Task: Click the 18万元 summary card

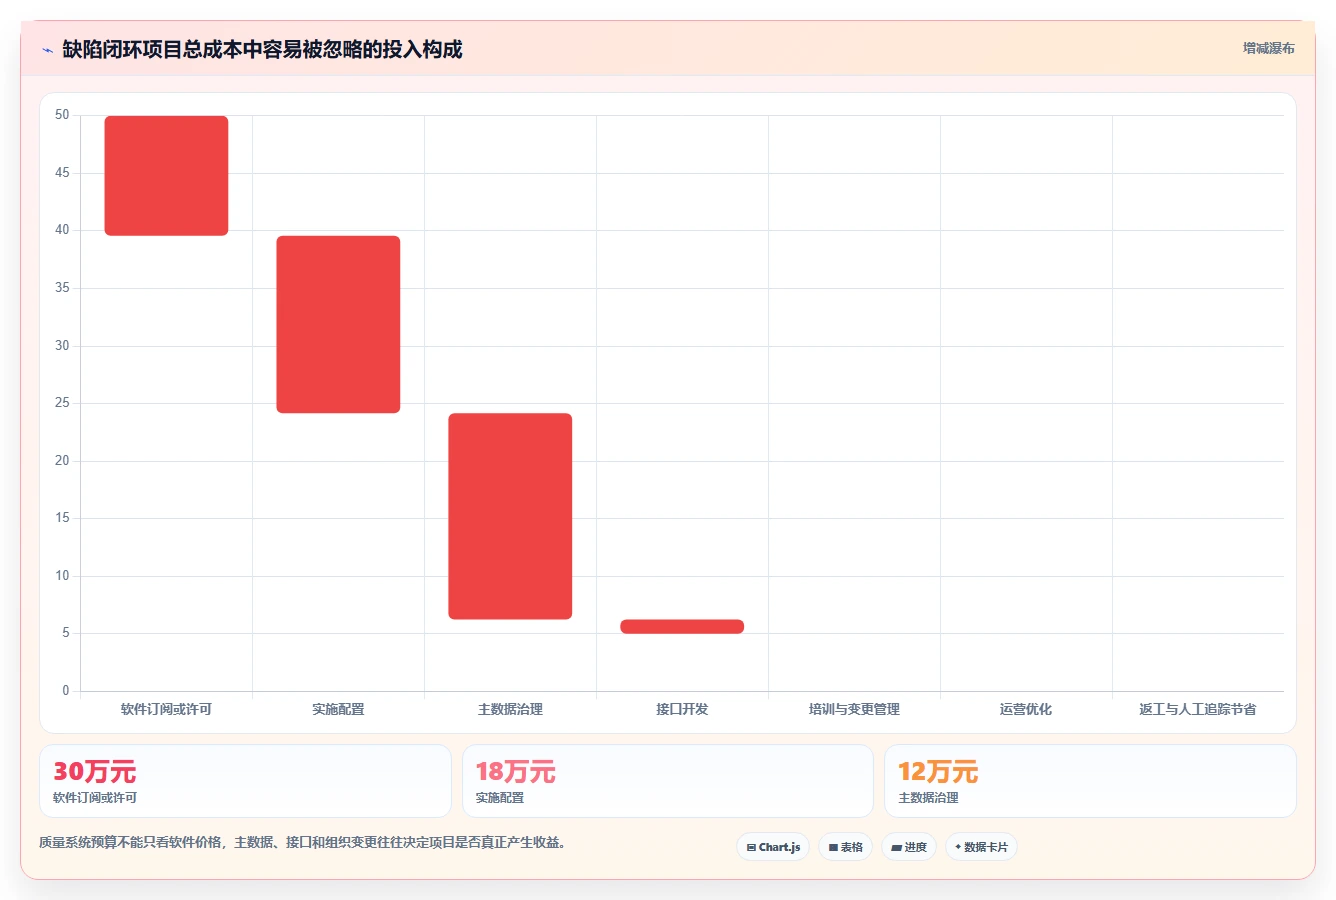Action: [667, 781]
